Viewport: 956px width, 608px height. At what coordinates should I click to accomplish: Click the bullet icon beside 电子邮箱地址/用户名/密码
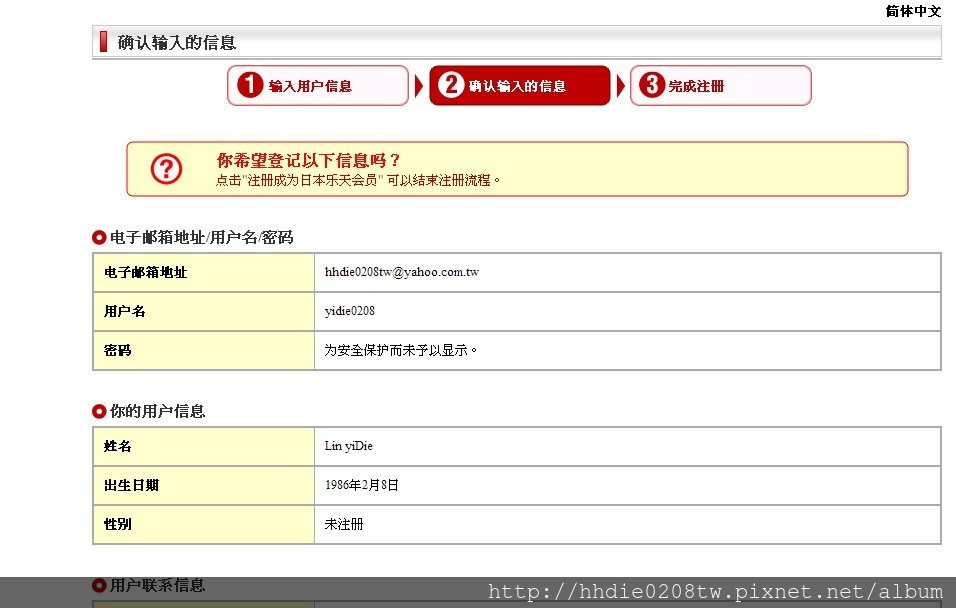point(99,237)
